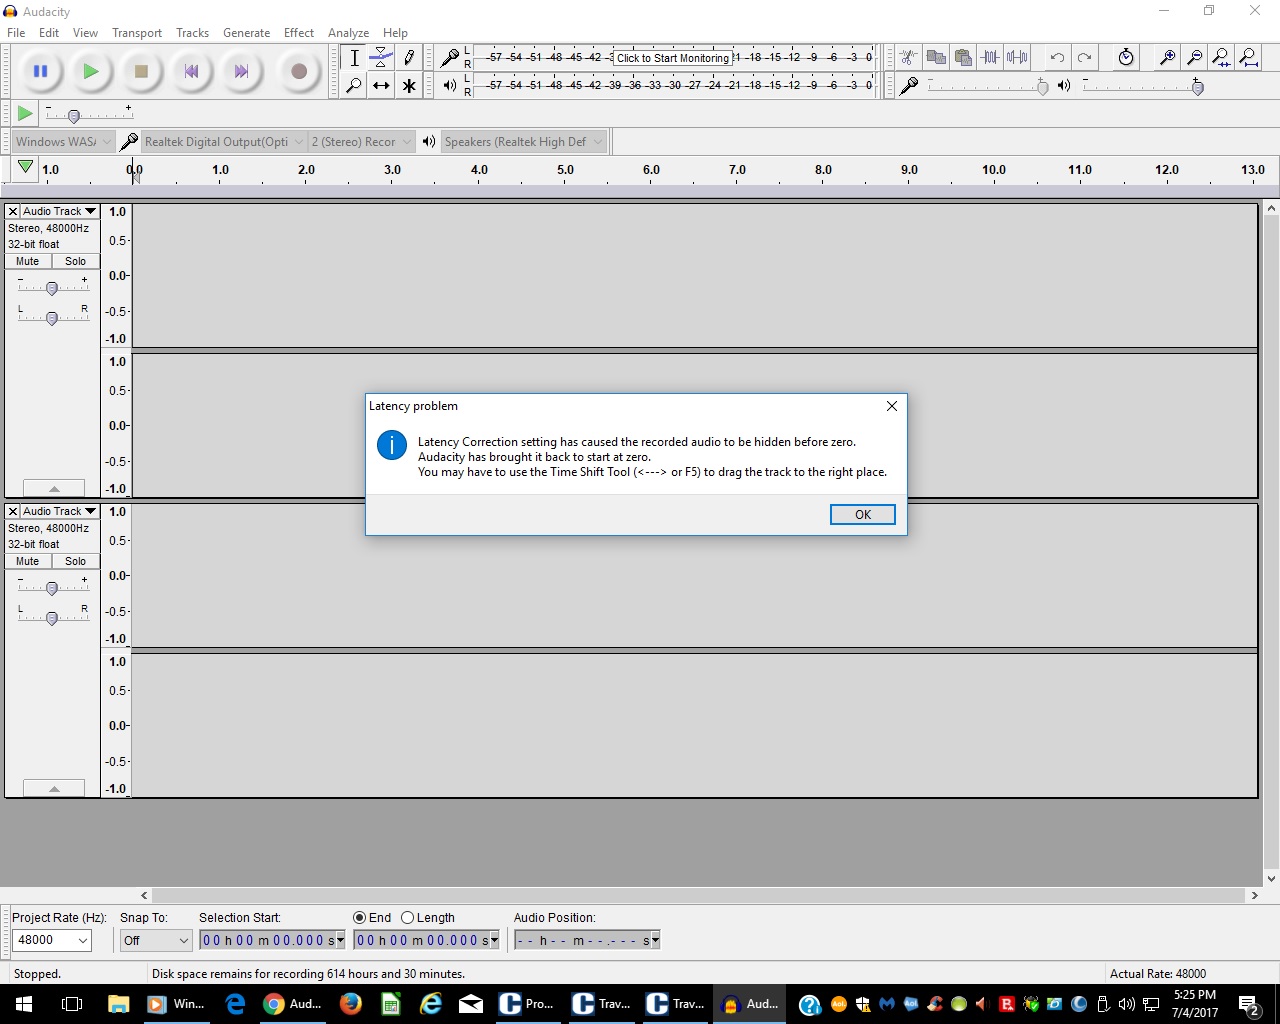1280x1024 pixels.
Task: Open the Selection Start time format arrow
Action: (341, 941)
